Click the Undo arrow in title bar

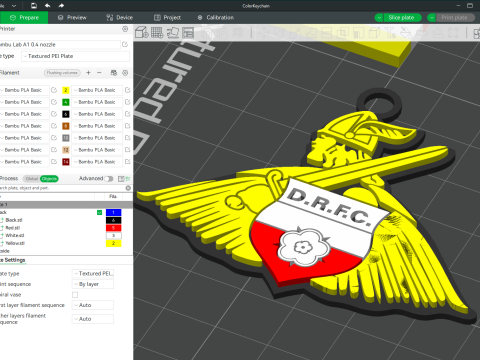[x=47, y=5]
